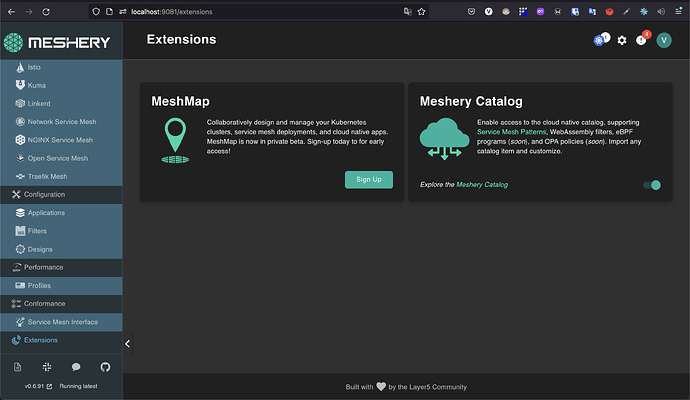690x400 pixels.
Task: Open the Service Mesh Patterns link
Action: point(511,132)
